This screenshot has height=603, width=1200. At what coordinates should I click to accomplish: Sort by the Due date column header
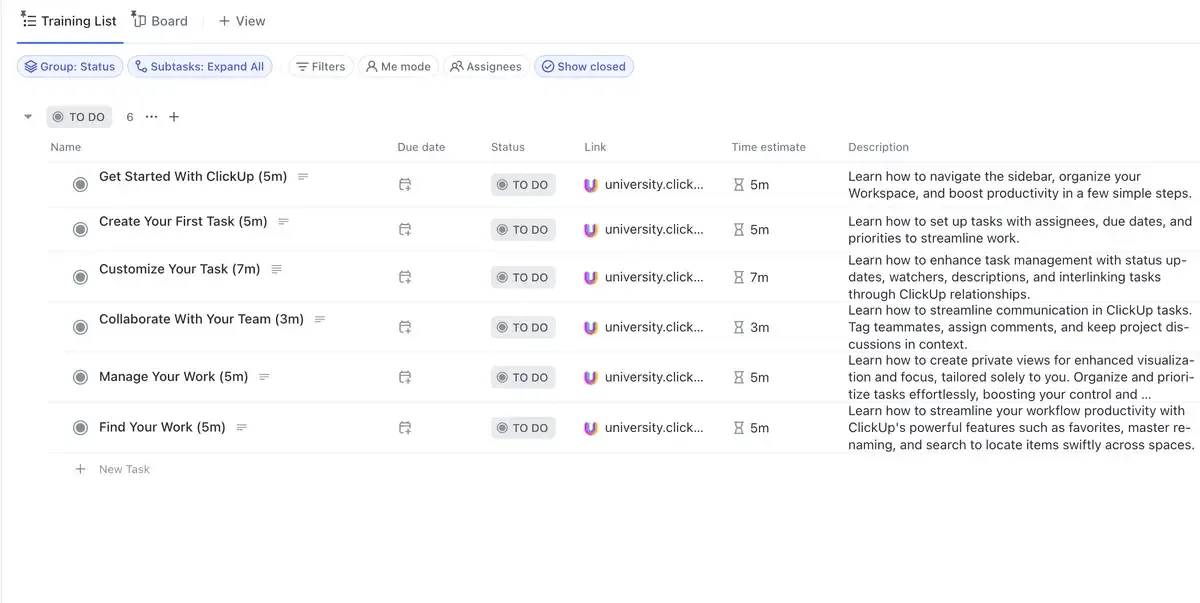click(x=421, y=147)
